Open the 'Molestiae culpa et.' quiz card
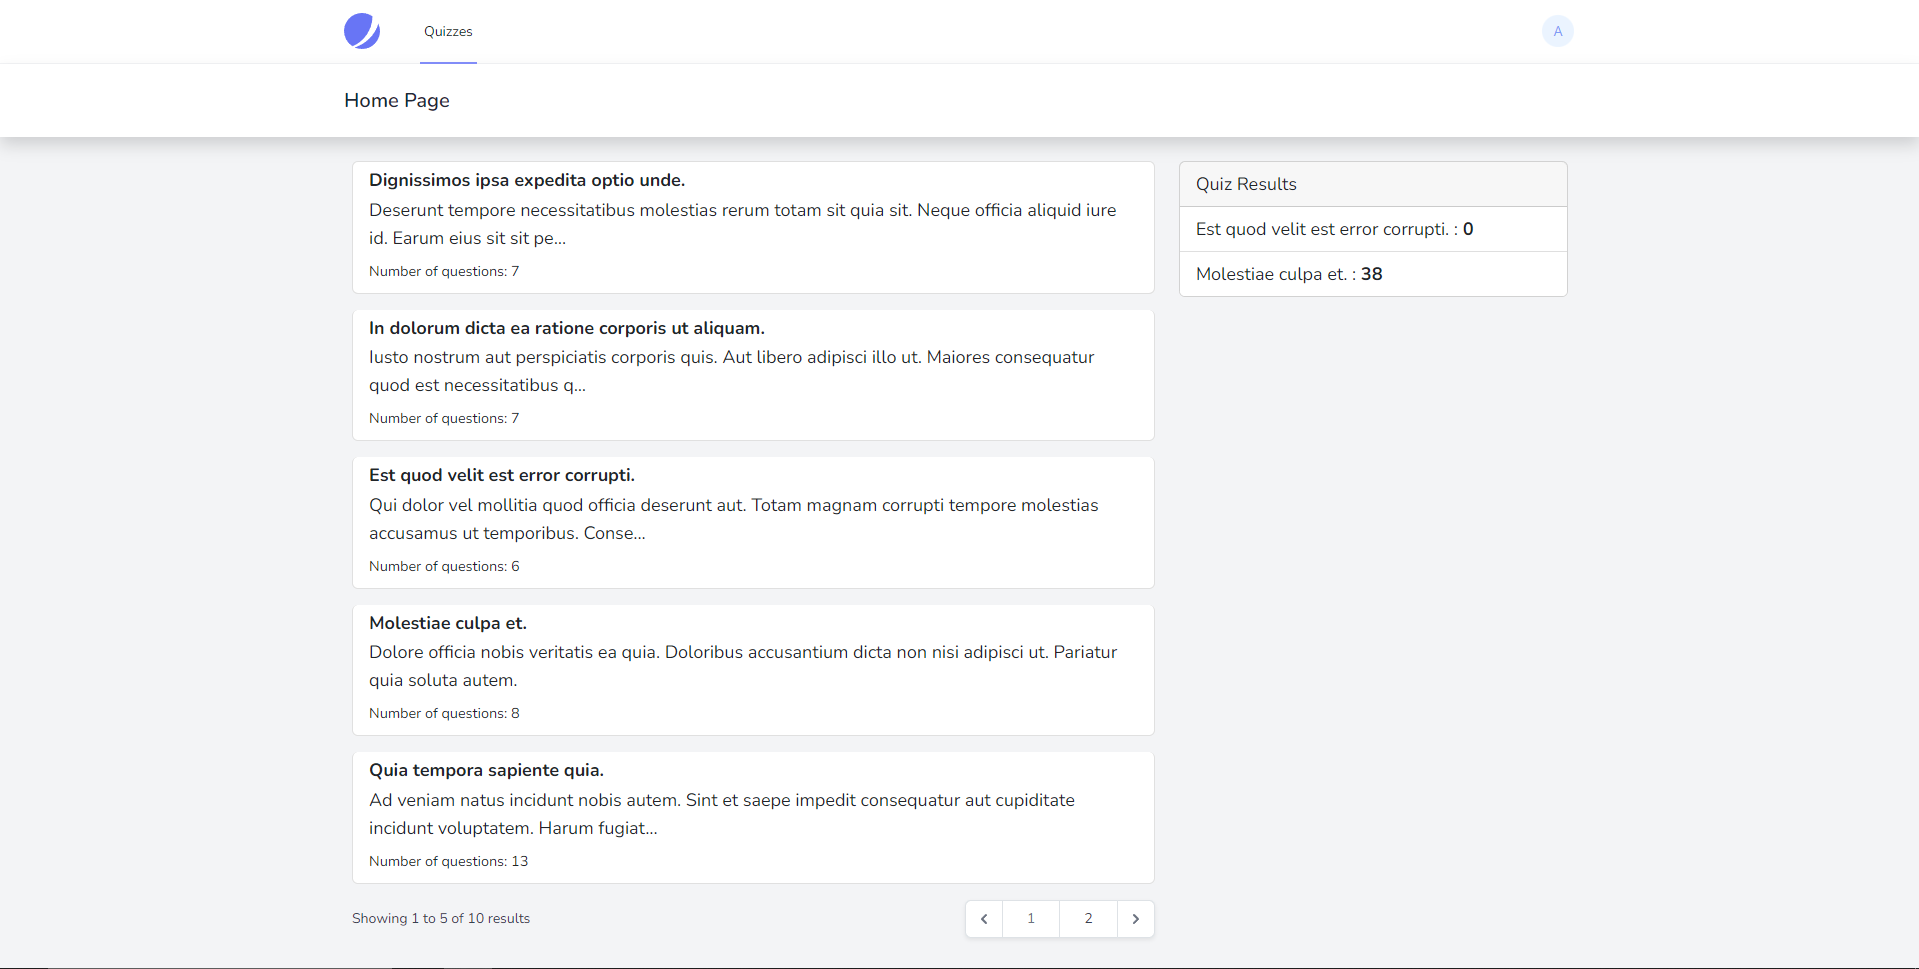Screen dimensions: 1919x969 click(x=752, y=669)
